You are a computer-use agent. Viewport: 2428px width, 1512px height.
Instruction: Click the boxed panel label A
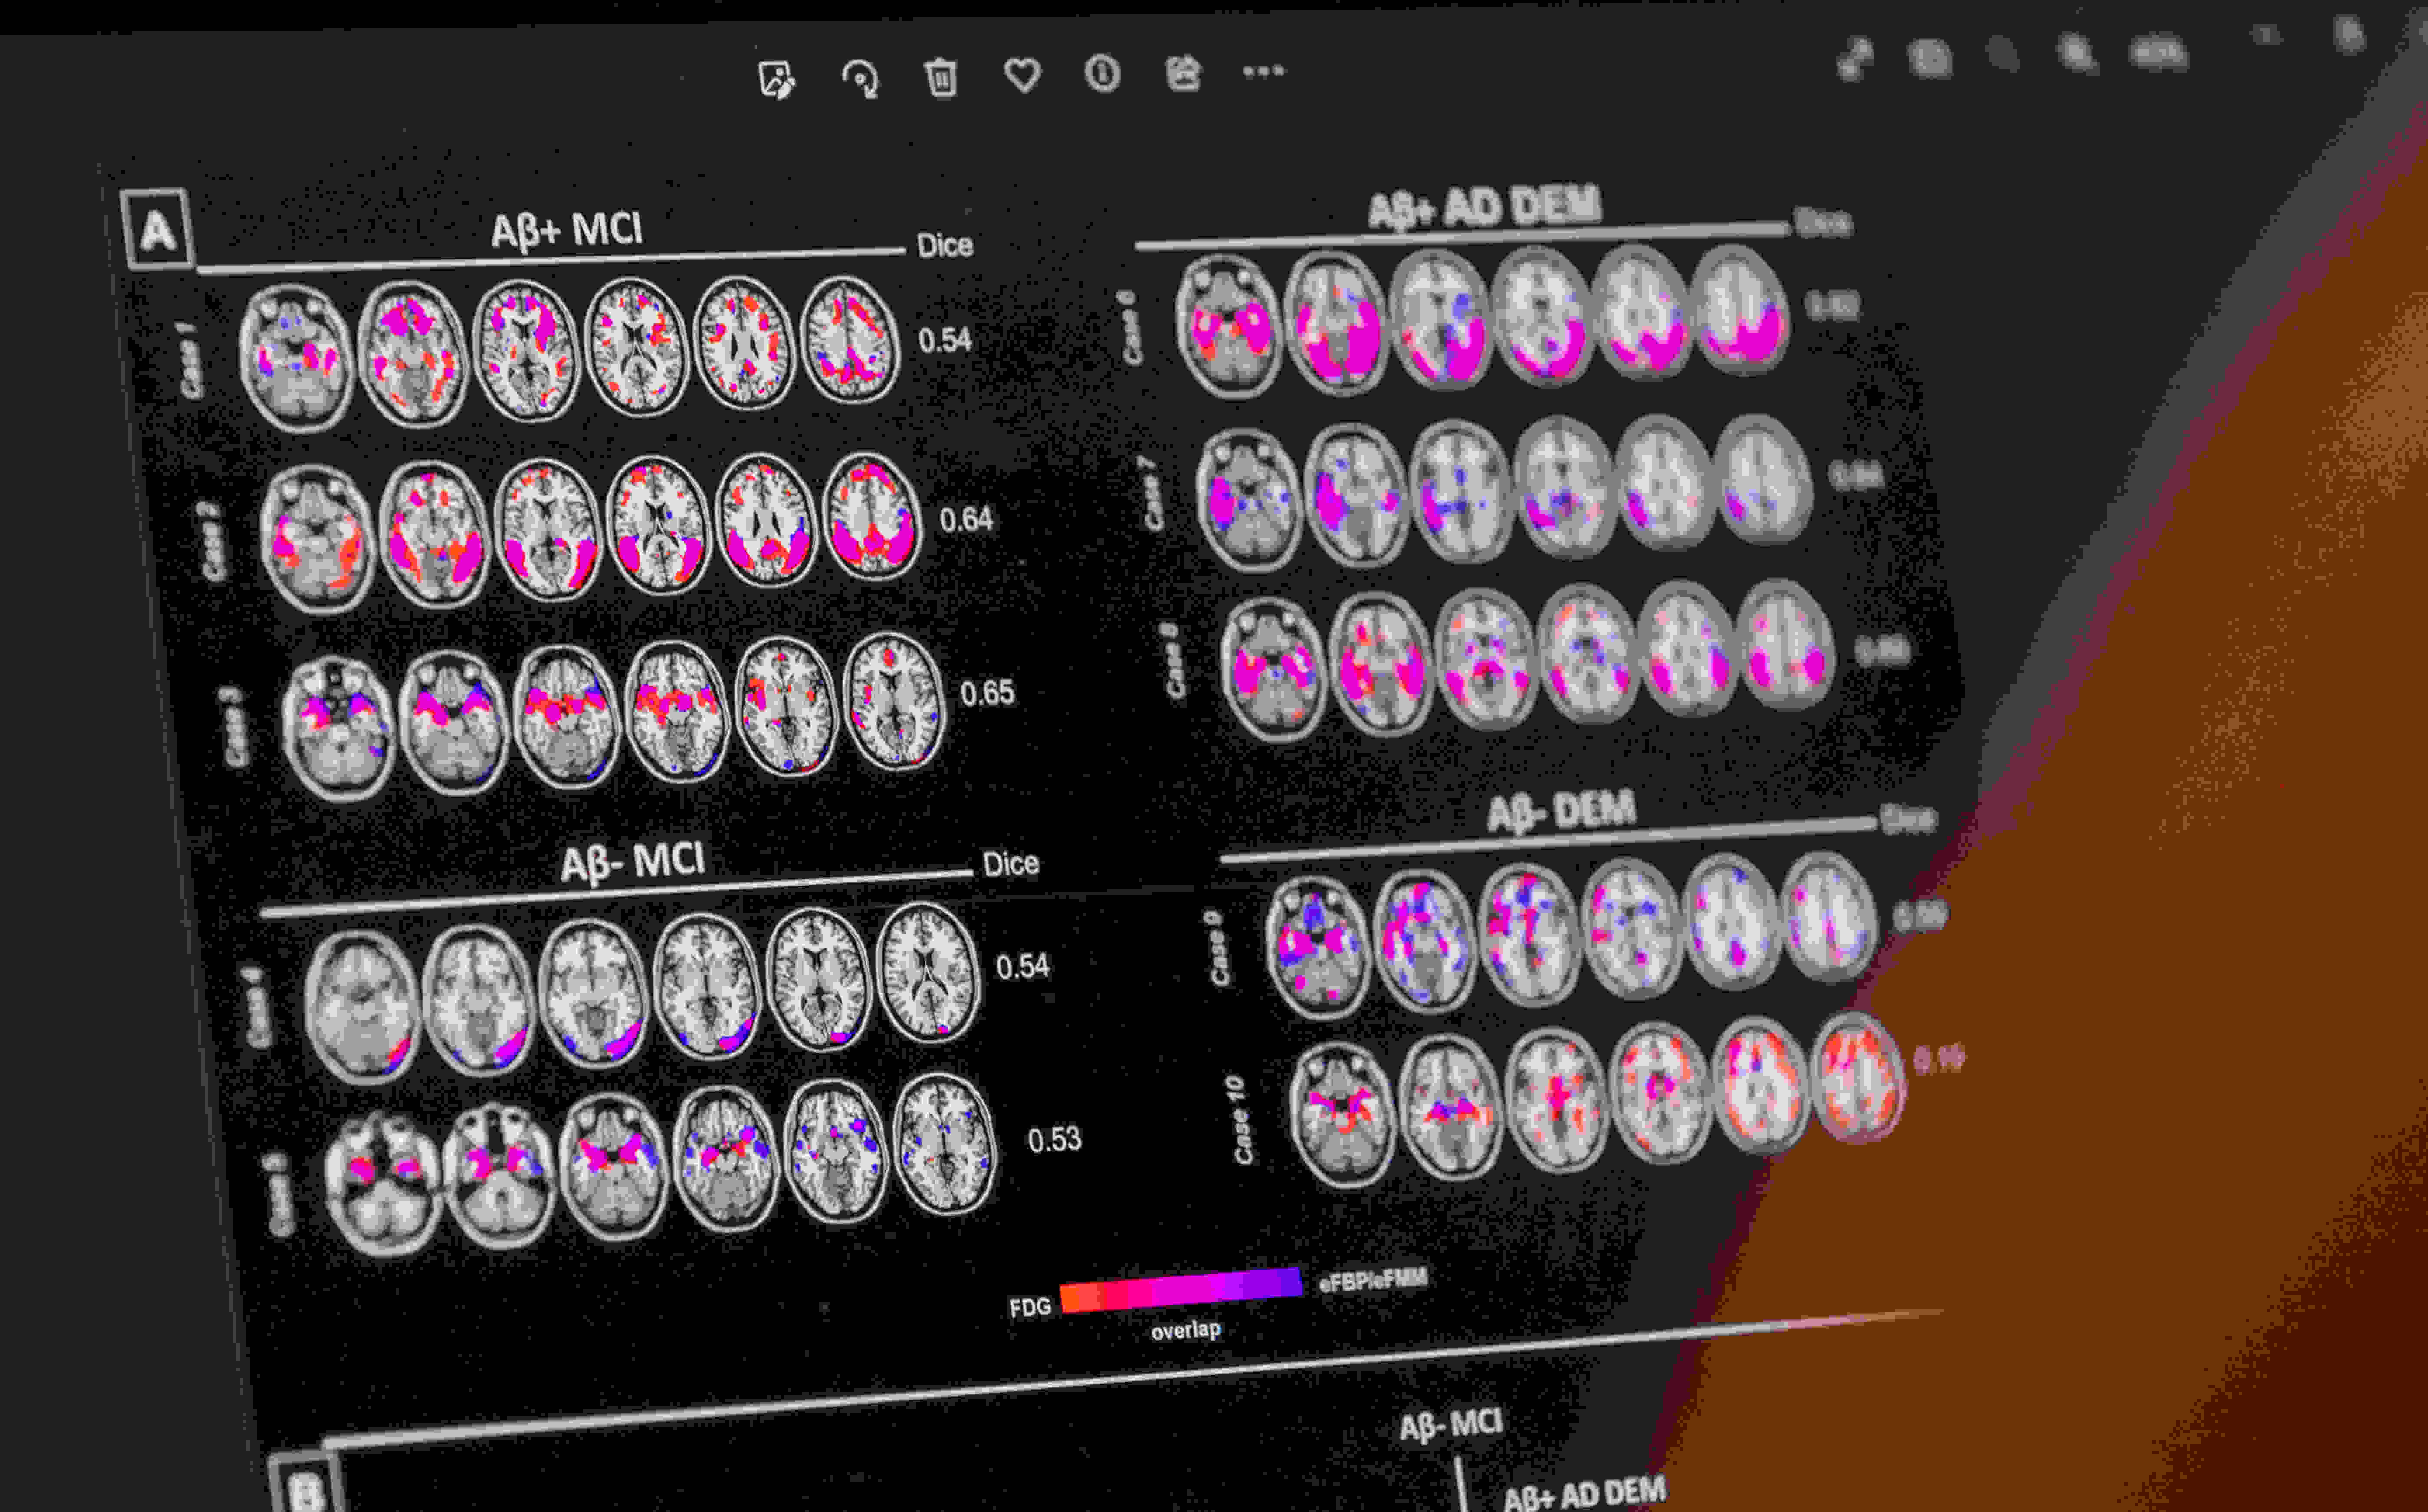157,230
